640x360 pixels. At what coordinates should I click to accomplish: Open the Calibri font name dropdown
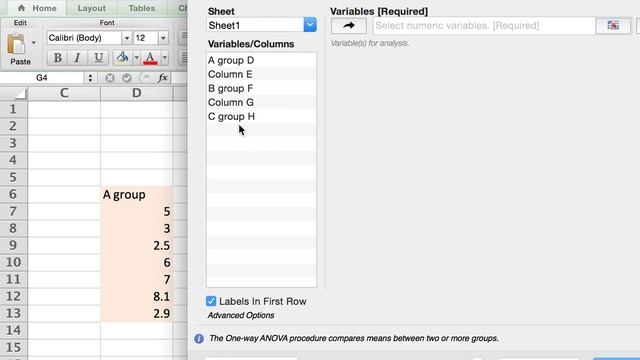click(127, 38)
